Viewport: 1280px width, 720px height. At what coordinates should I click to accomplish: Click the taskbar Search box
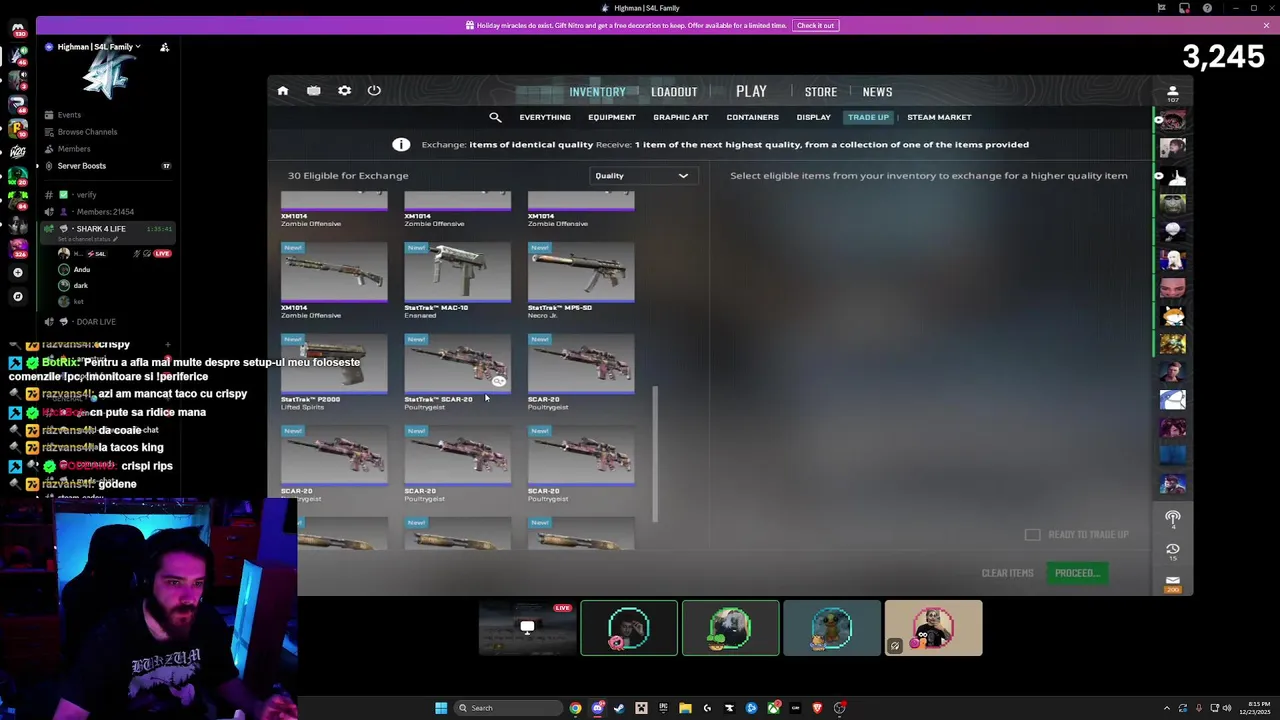tap(508, 708)
